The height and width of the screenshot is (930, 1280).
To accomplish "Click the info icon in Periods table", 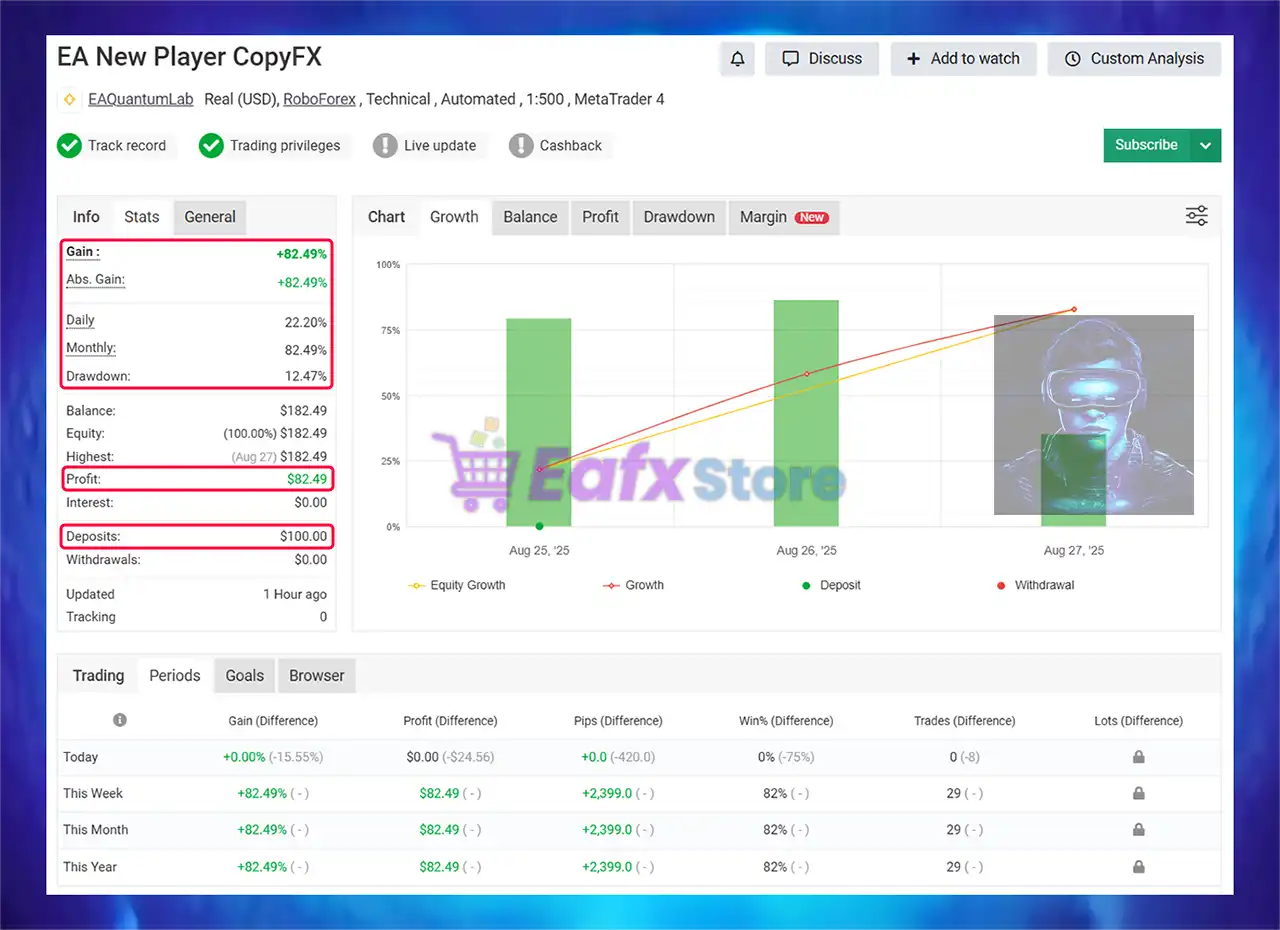I will [120, 720].
